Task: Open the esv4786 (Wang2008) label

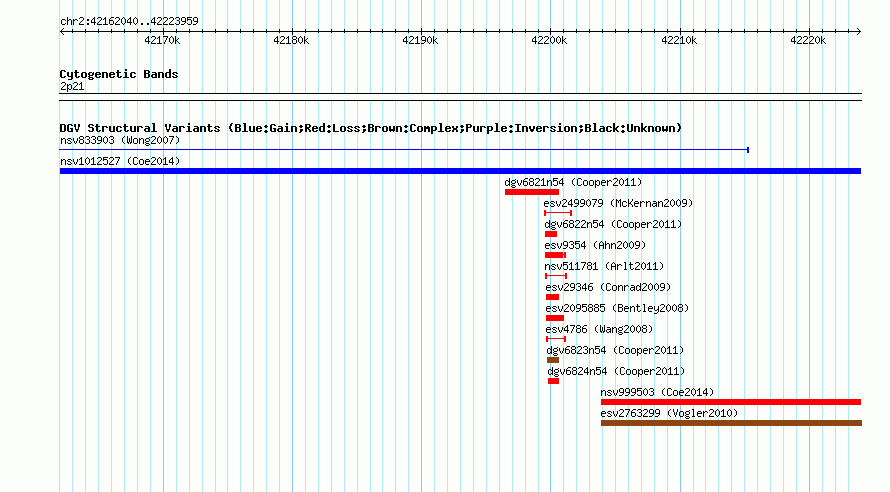Action: 599,329
